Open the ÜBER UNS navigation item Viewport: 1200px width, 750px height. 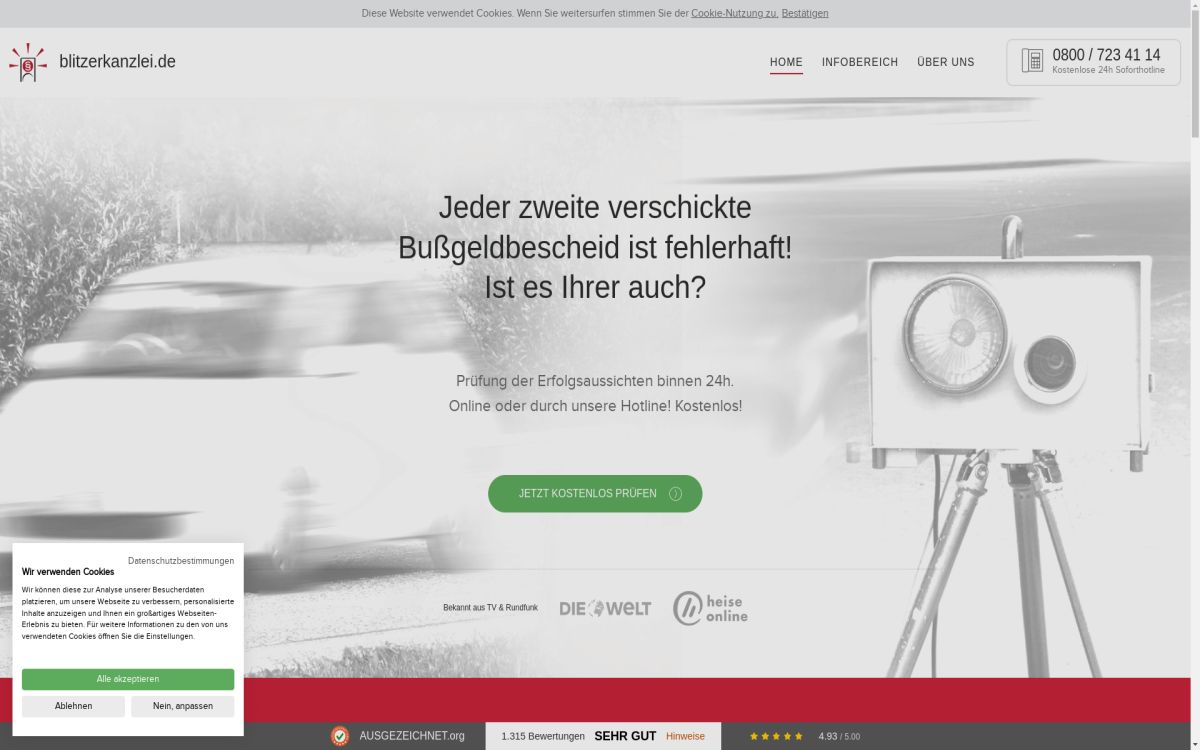click(945, 61)
